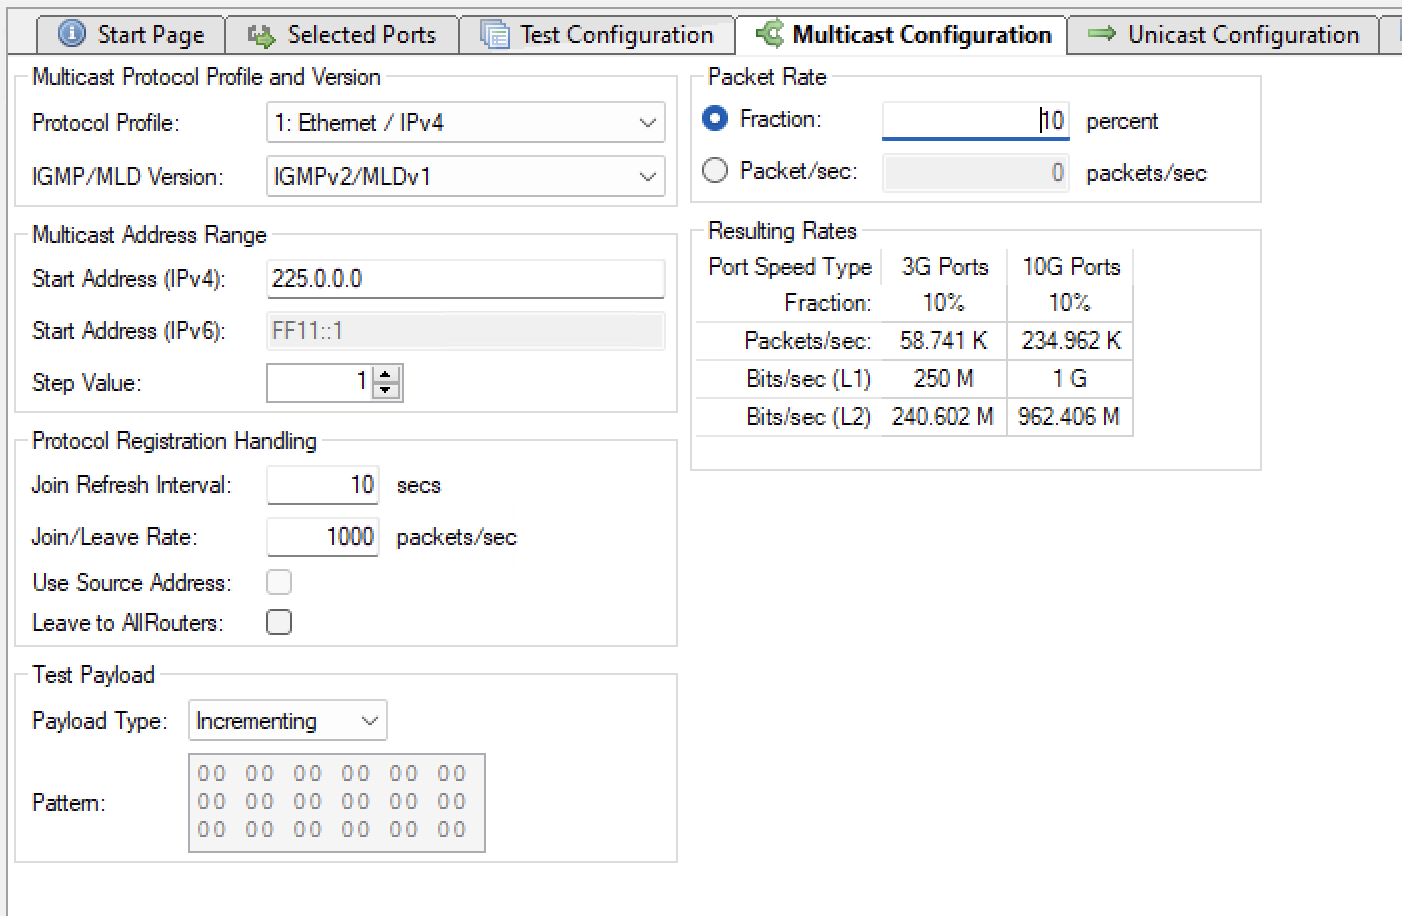Click the Test Configuration tab icon
The width and height of the screenshot is (1402, 916).
494,35
